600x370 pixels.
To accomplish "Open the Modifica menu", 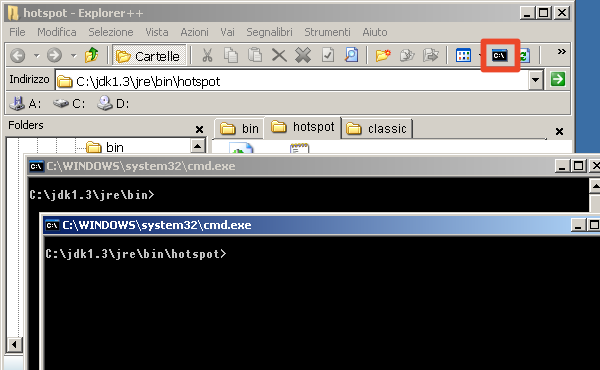I will [57, 32].
